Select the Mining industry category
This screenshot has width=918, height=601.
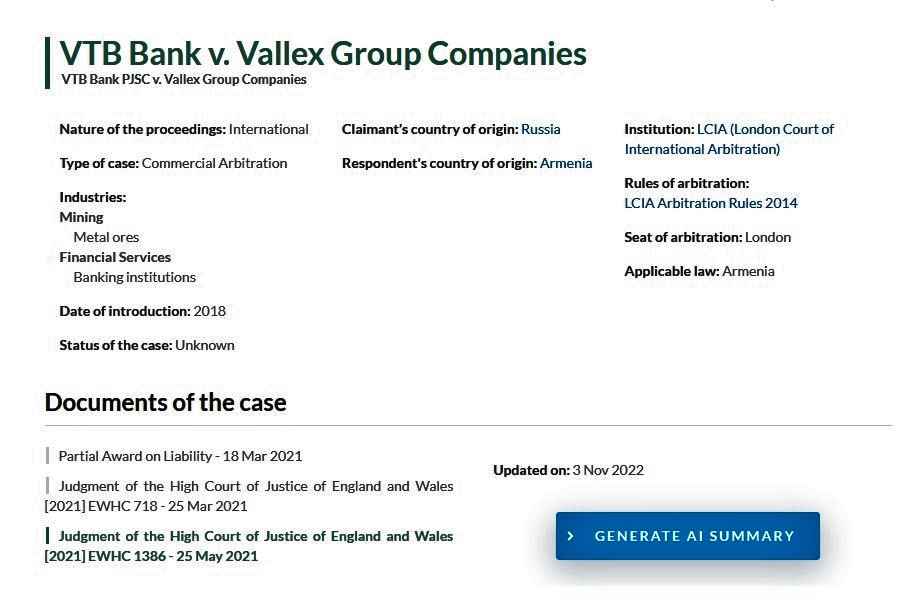(x=81, y=217)
